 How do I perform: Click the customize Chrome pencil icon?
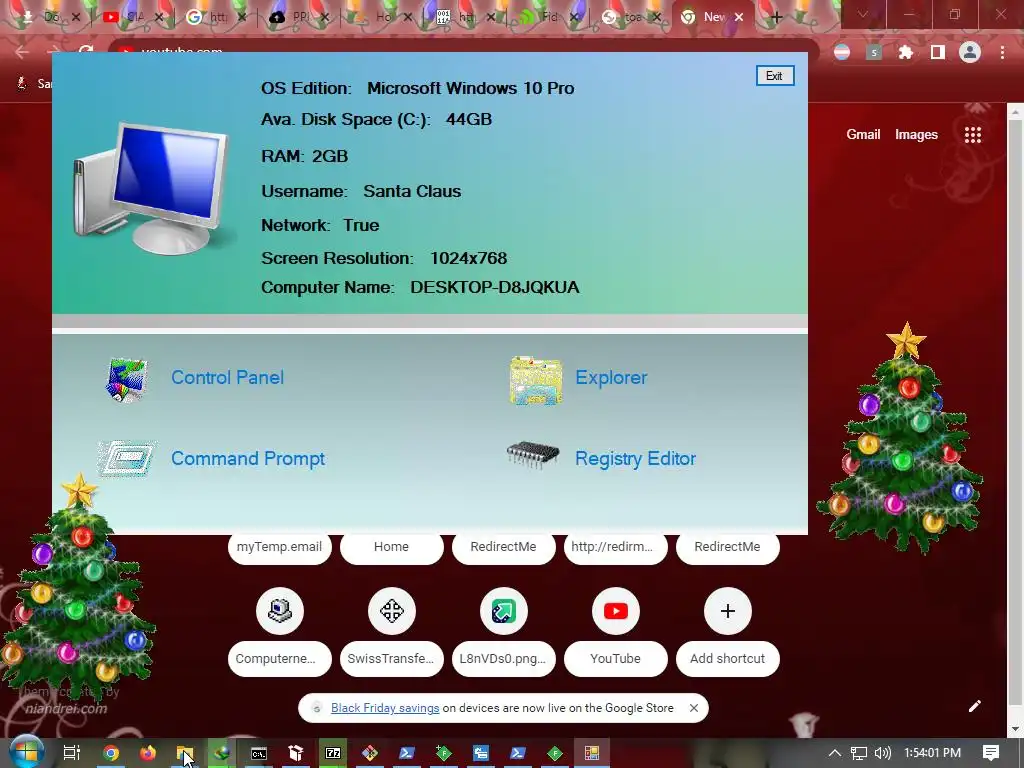click(x=974, y=706)
